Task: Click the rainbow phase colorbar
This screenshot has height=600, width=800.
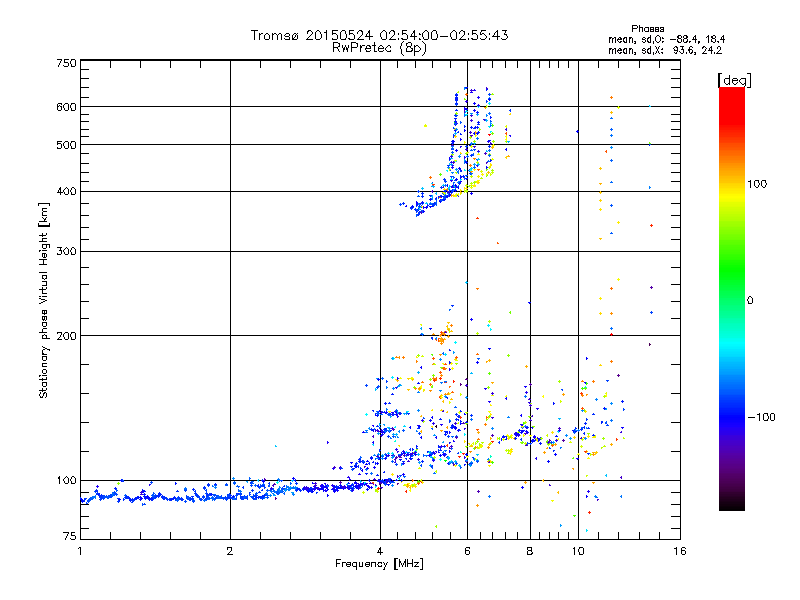Action: point(732,298)
